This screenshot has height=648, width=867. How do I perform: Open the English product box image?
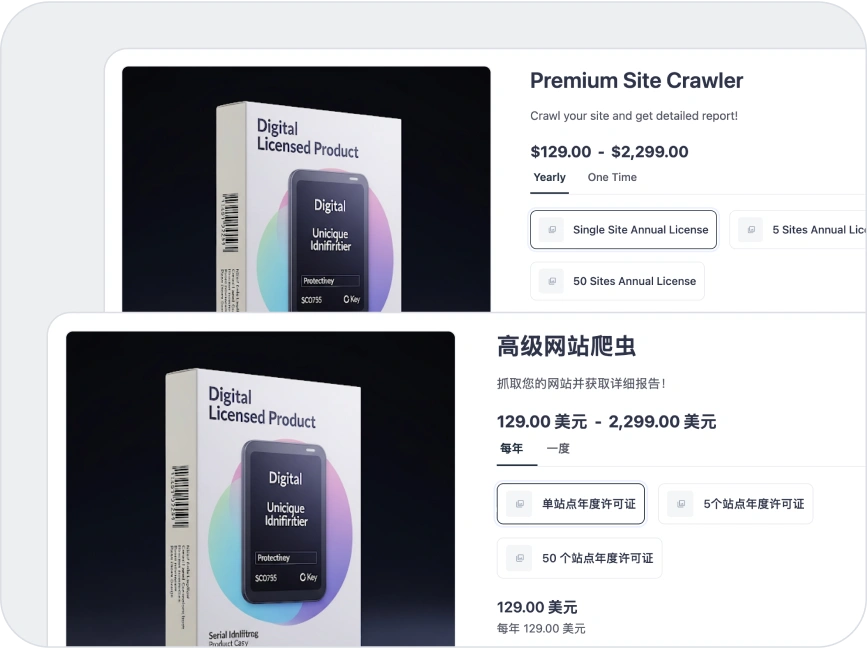click(306, 189)
